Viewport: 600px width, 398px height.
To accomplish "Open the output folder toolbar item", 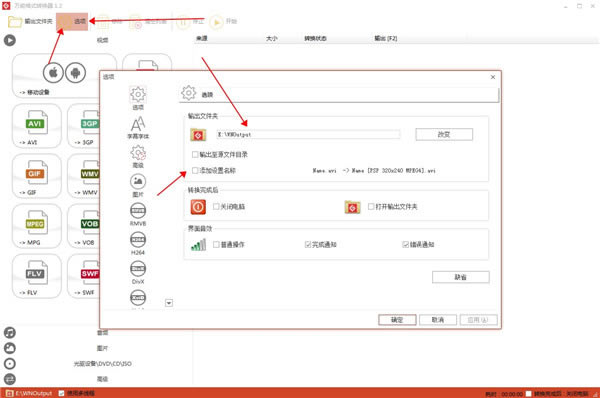I will (x=30, y=21).
